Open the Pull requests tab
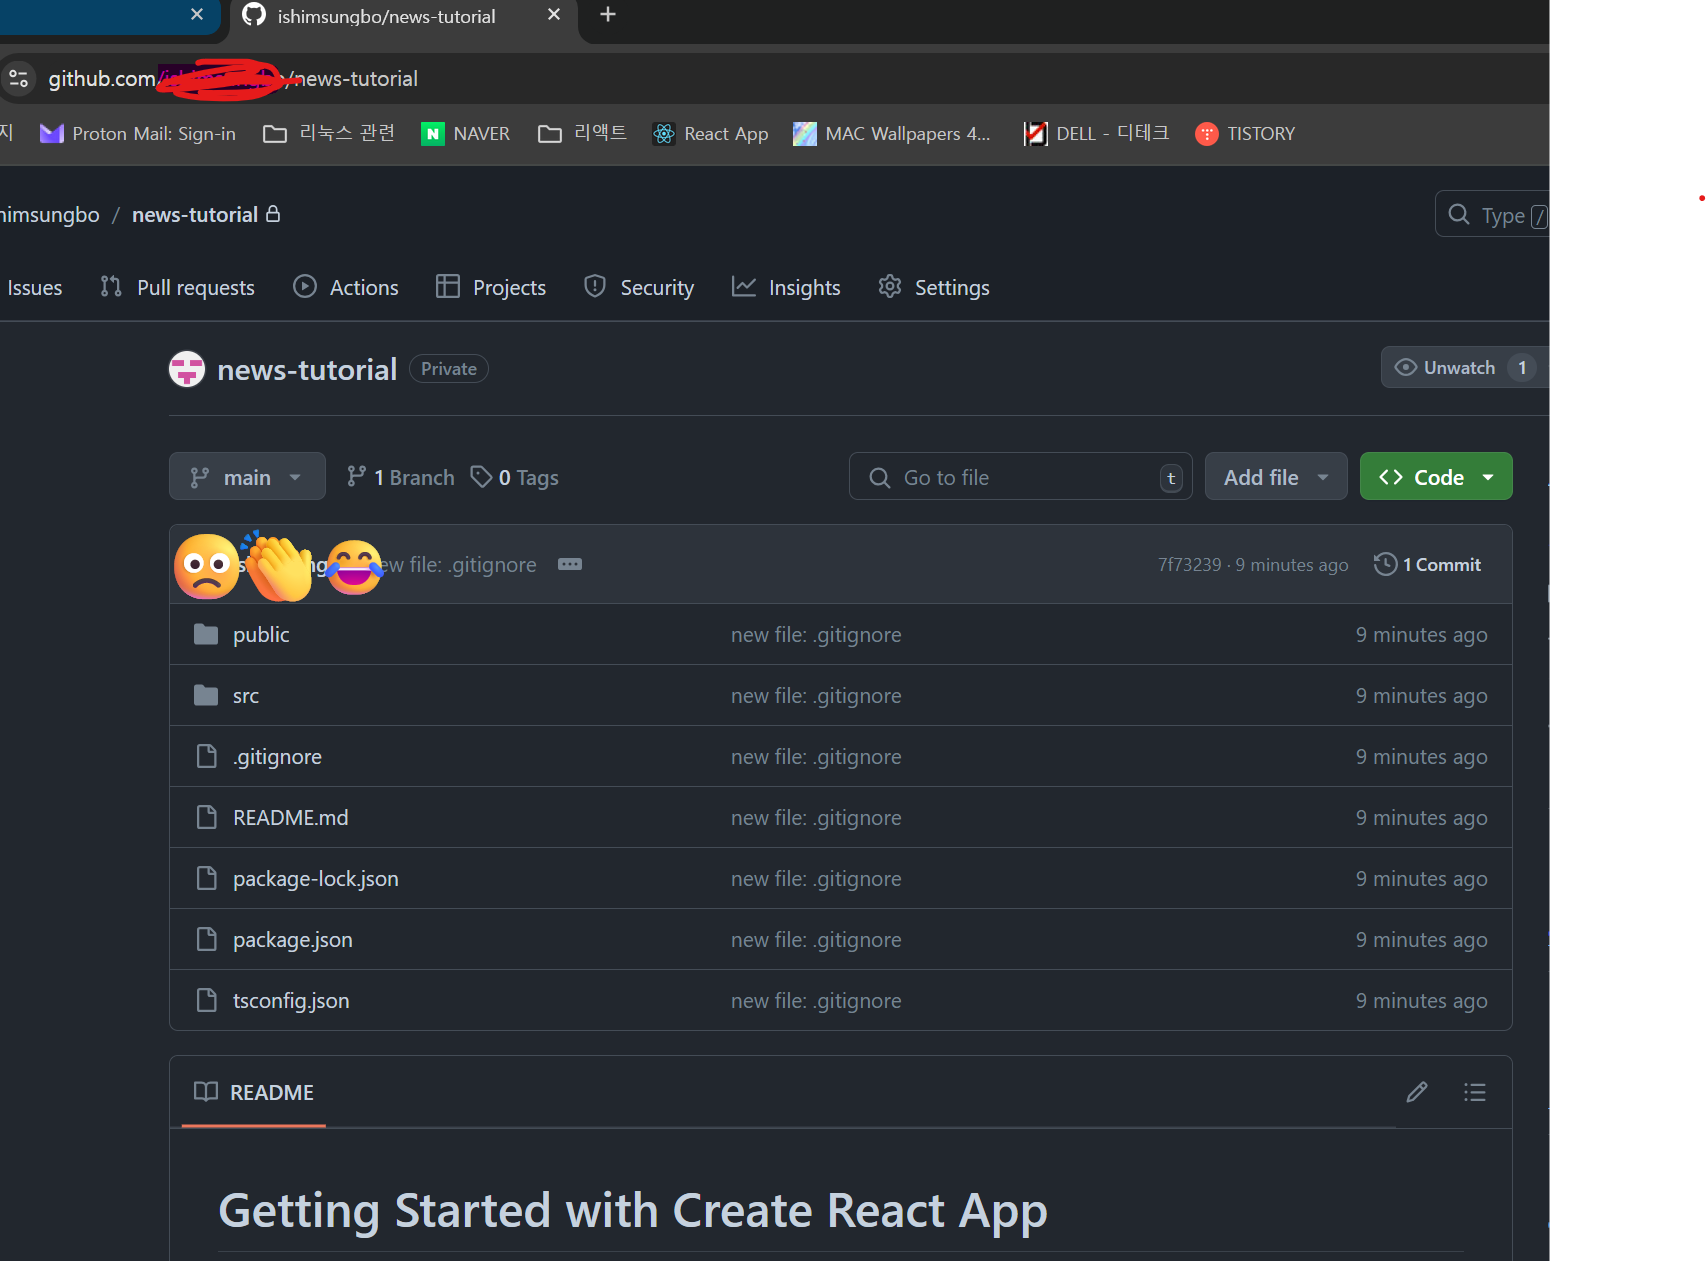Screen dimensions: 1706x1261 (178, 288)
